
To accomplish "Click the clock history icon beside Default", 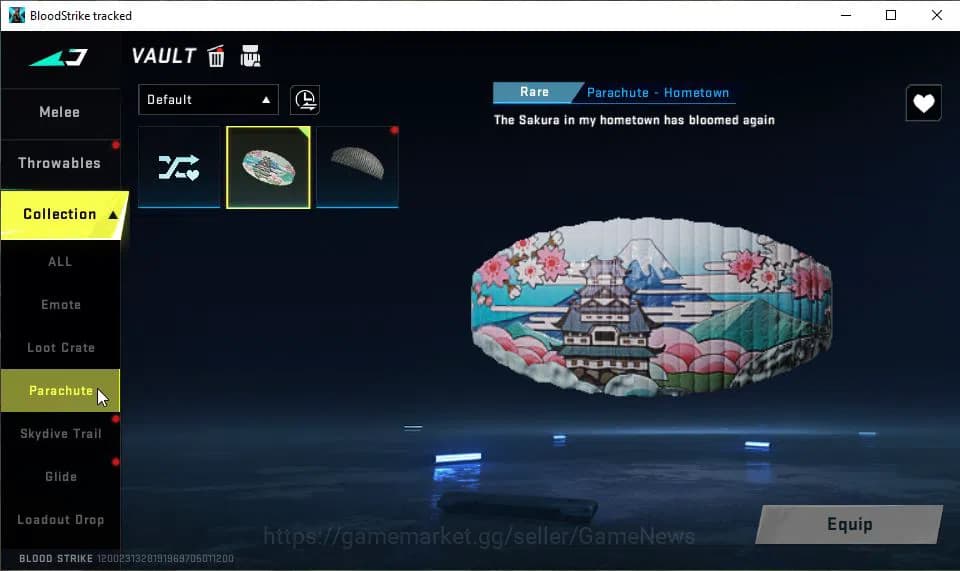I will (305, 99).
